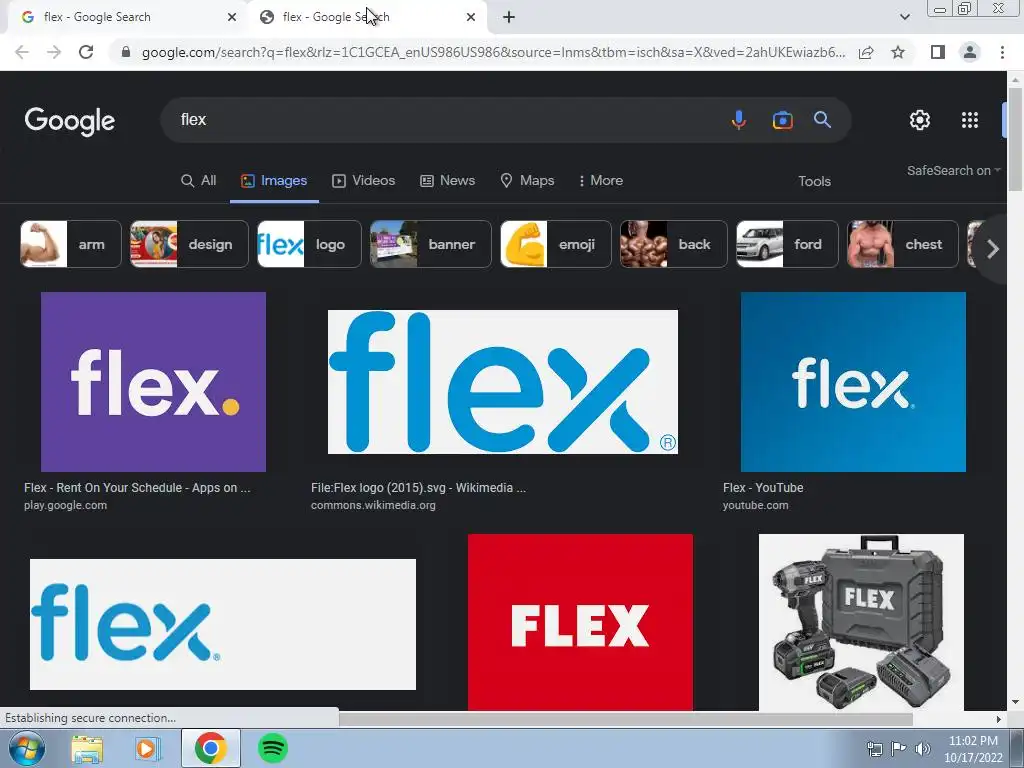This screenshot has height=768, width=1024.
Task: Click Chrome icon in the taskbar
Action: (x=210, y=748)
